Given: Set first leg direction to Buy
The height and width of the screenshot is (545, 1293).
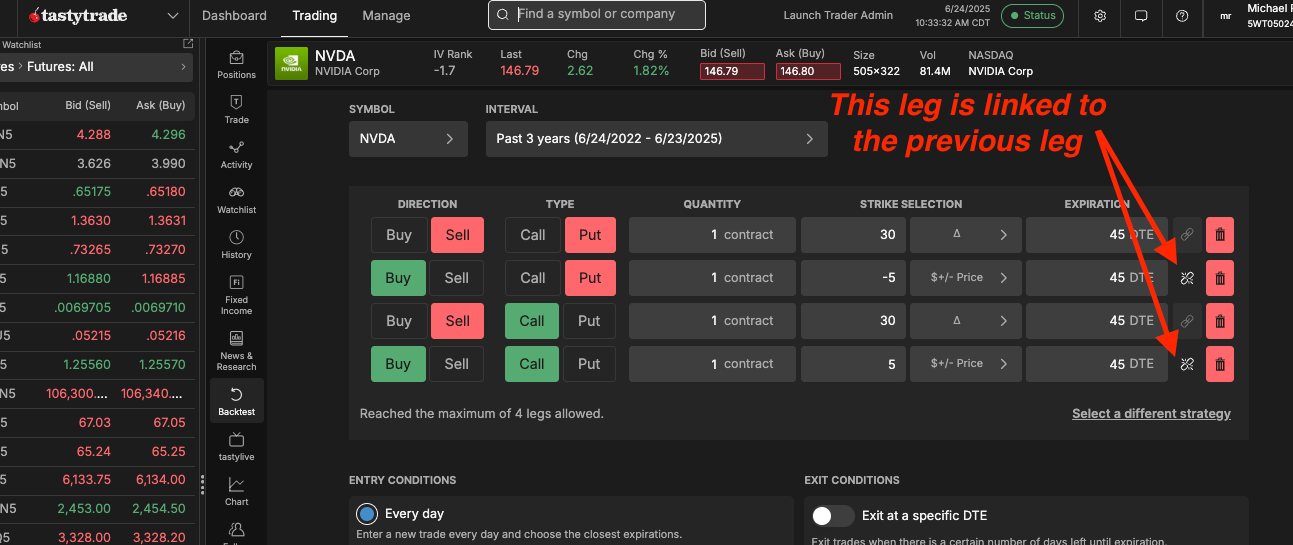Looking at the screenshot, I should pyautogui.click(x=398, y=235).
